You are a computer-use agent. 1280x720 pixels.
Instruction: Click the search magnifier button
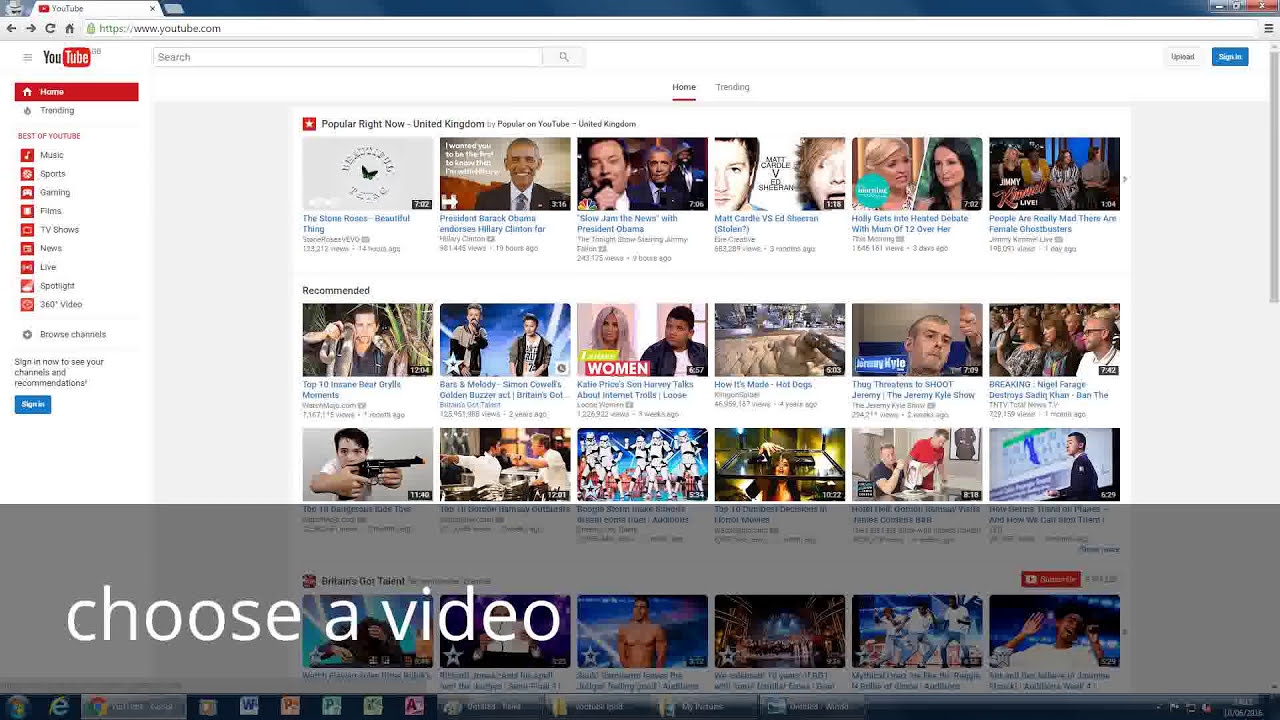(x=563, y=57)
